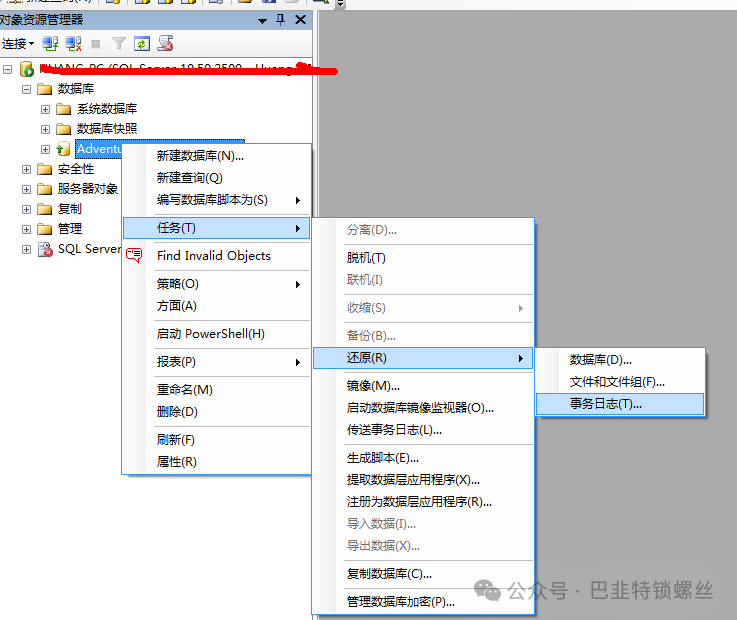737x620 pixels.
Task: Choose 启动 PowerShell(H)
Action: click(x=217, y=334)
